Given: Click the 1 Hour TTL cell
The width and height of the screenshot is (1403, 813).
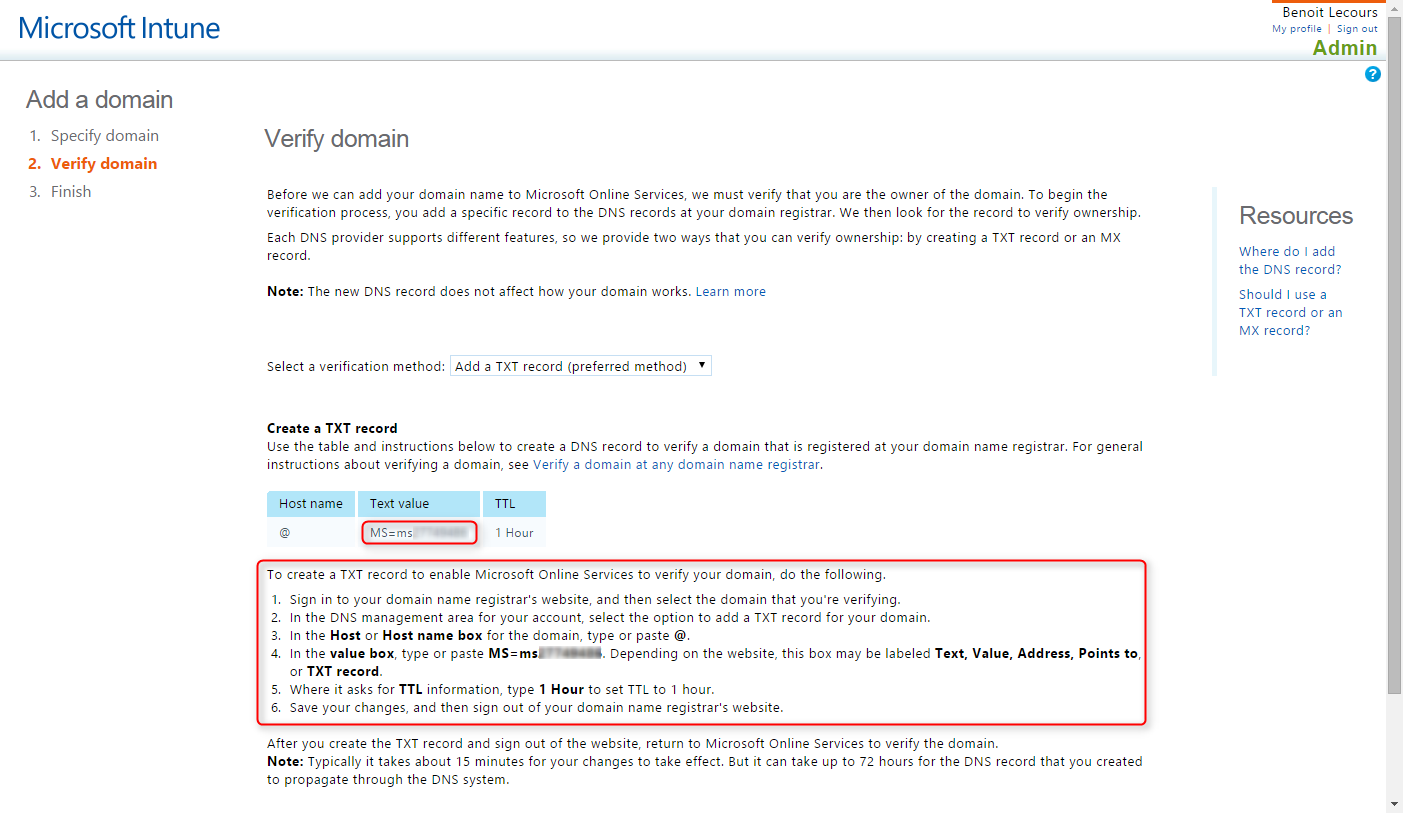Looking at the screenshot, I should (x=514, y=533).
